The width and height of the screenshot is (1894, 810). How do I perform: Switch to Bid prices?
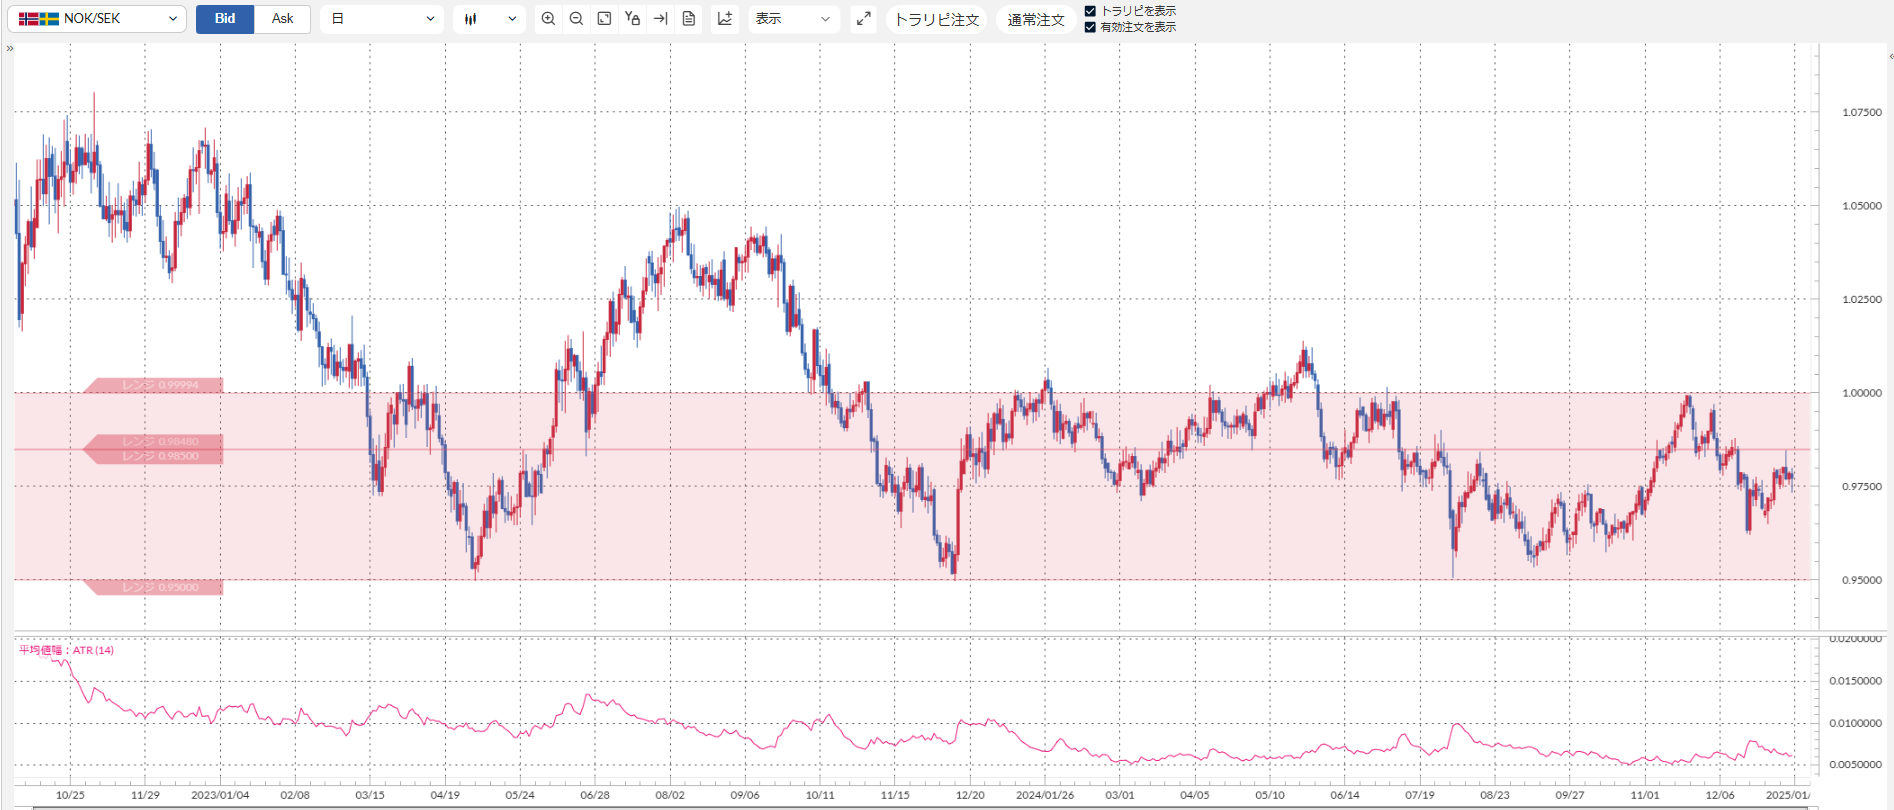pyautogui.click(x=225, y=19)
